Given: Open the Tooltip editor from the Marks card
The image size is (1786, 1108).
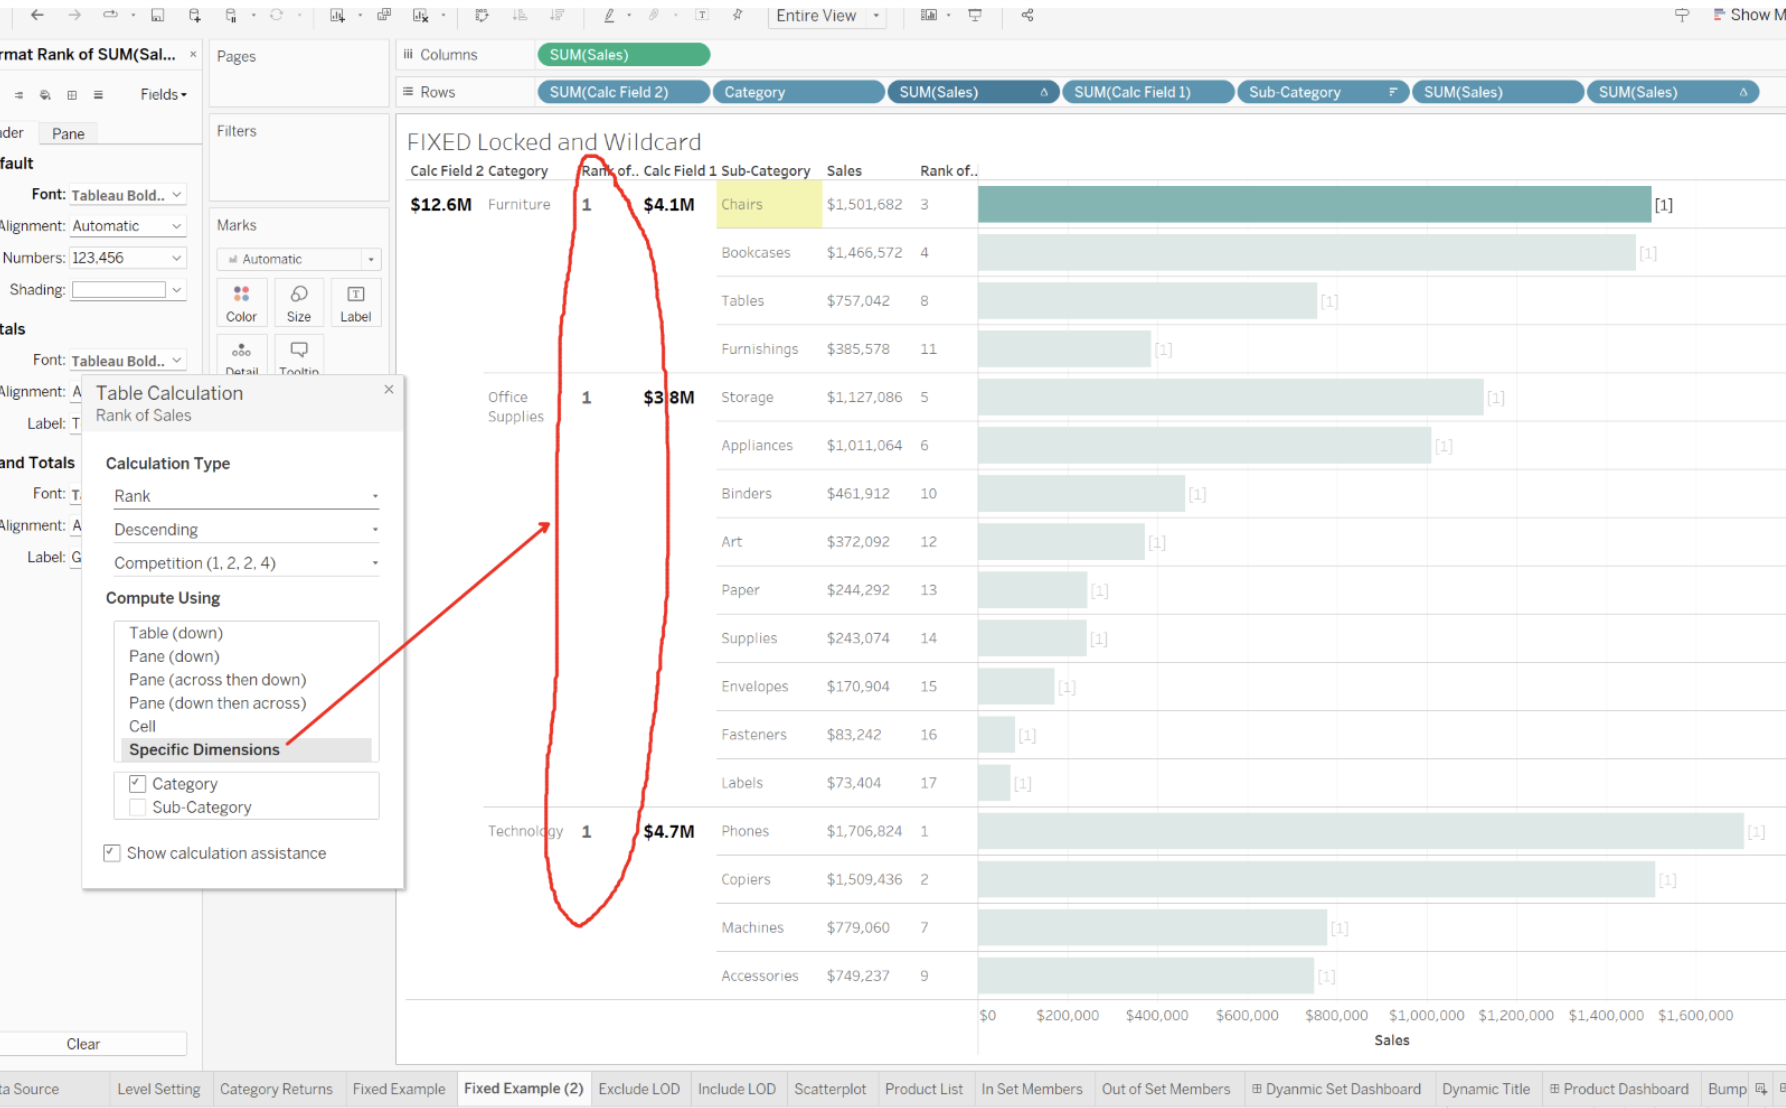Looking at the screenshot, I should tap(298, 355).
